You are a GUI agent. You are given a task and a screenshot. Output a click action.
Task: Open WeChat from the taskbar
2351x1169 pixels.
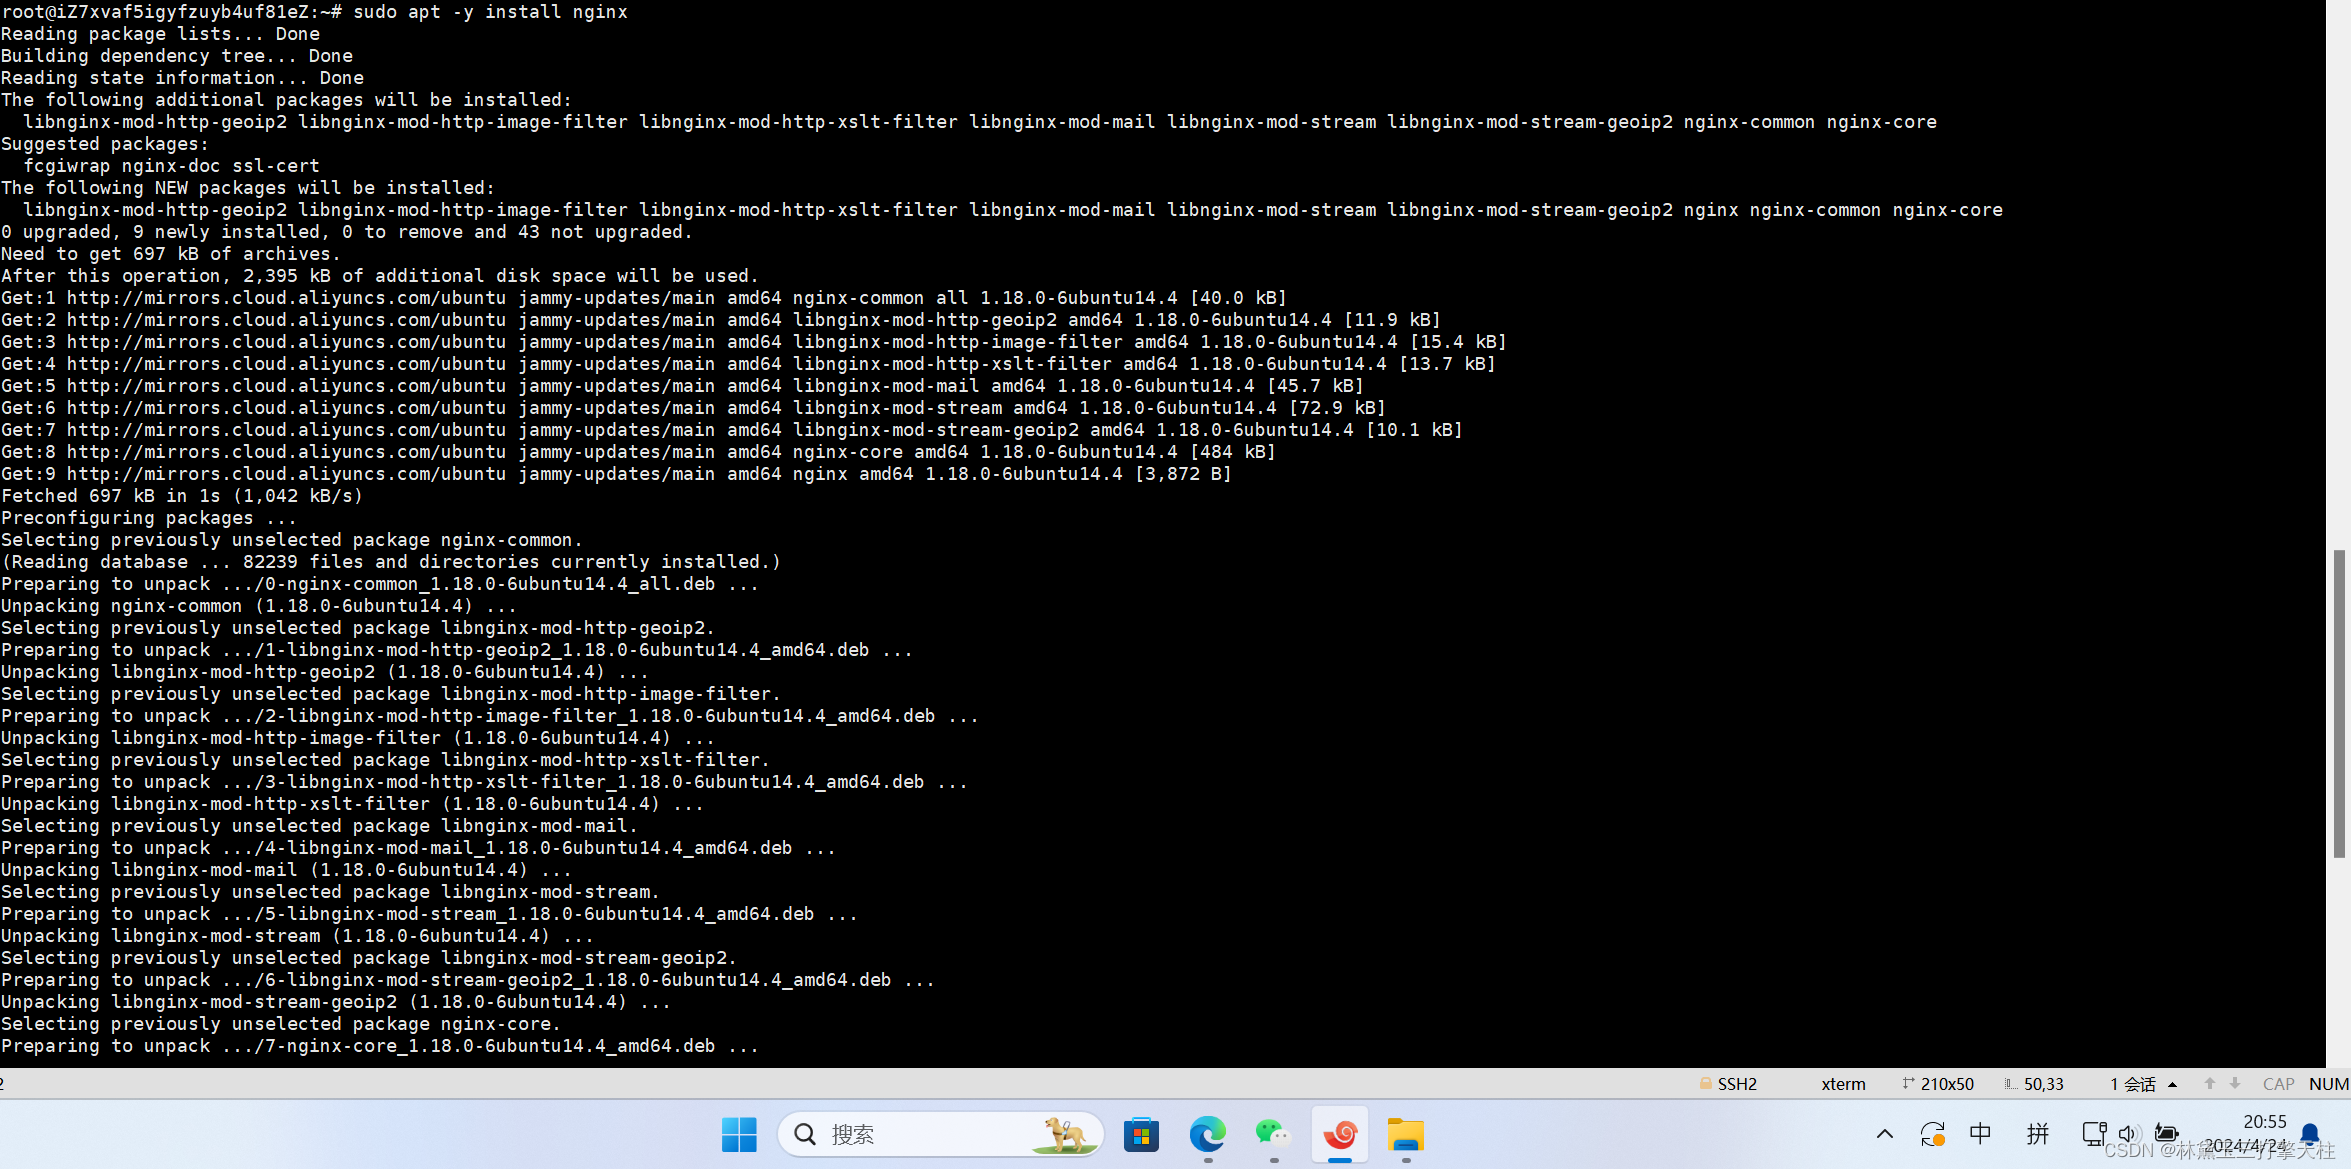(x=1273, y=1135)
